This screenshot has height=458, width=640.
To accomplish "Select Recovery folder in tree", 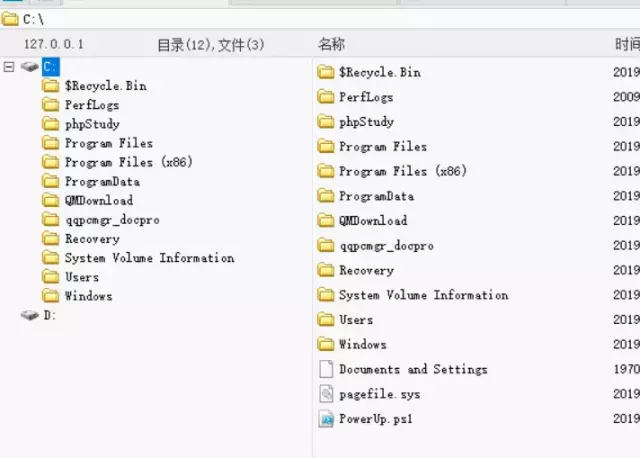I will [92, 239].
